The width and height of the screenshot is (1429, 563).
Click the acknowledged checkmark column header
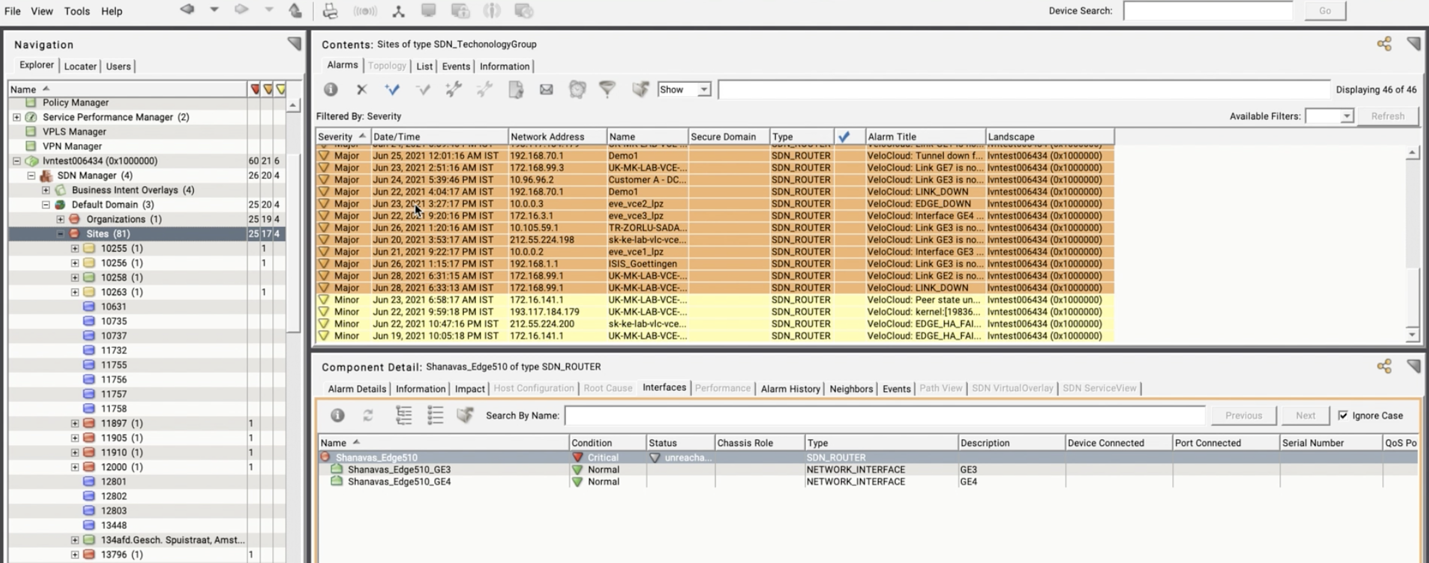coord(844,137)
